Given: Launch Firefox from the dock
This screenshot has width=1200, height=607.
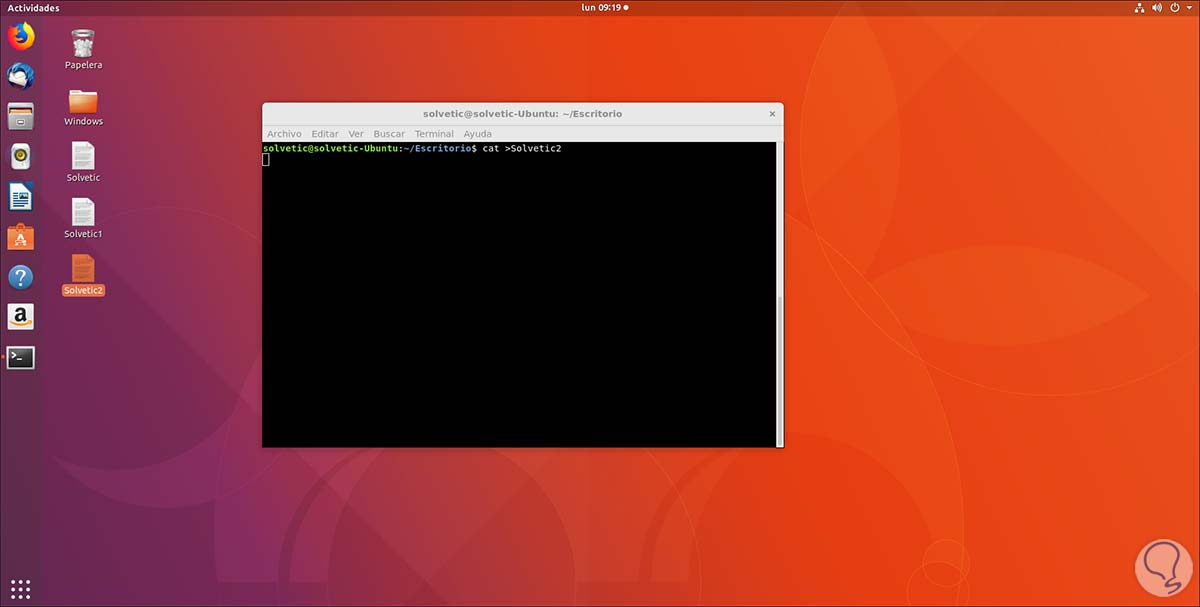Looking at the screenshot, I should (x=20, y=37).
